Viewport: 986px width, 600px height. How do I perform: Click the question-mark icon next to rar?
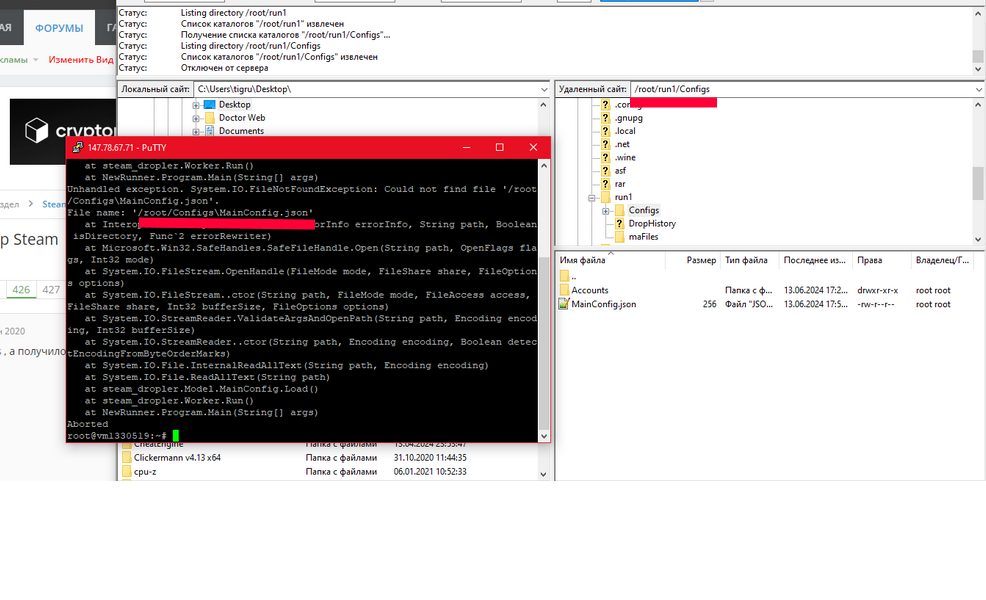tap(605, 184)
